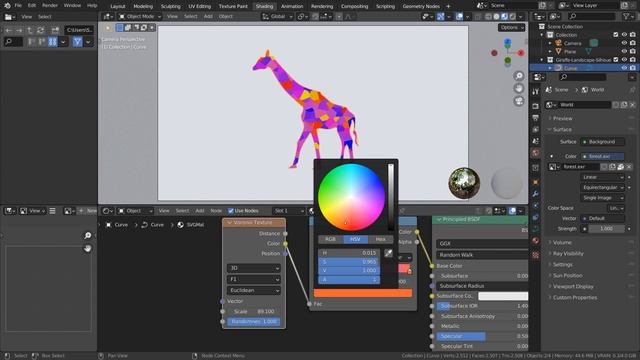Open the Random Walk subsurface dropdown
Viewport: 640px width, 360px height.
(482, 255)
